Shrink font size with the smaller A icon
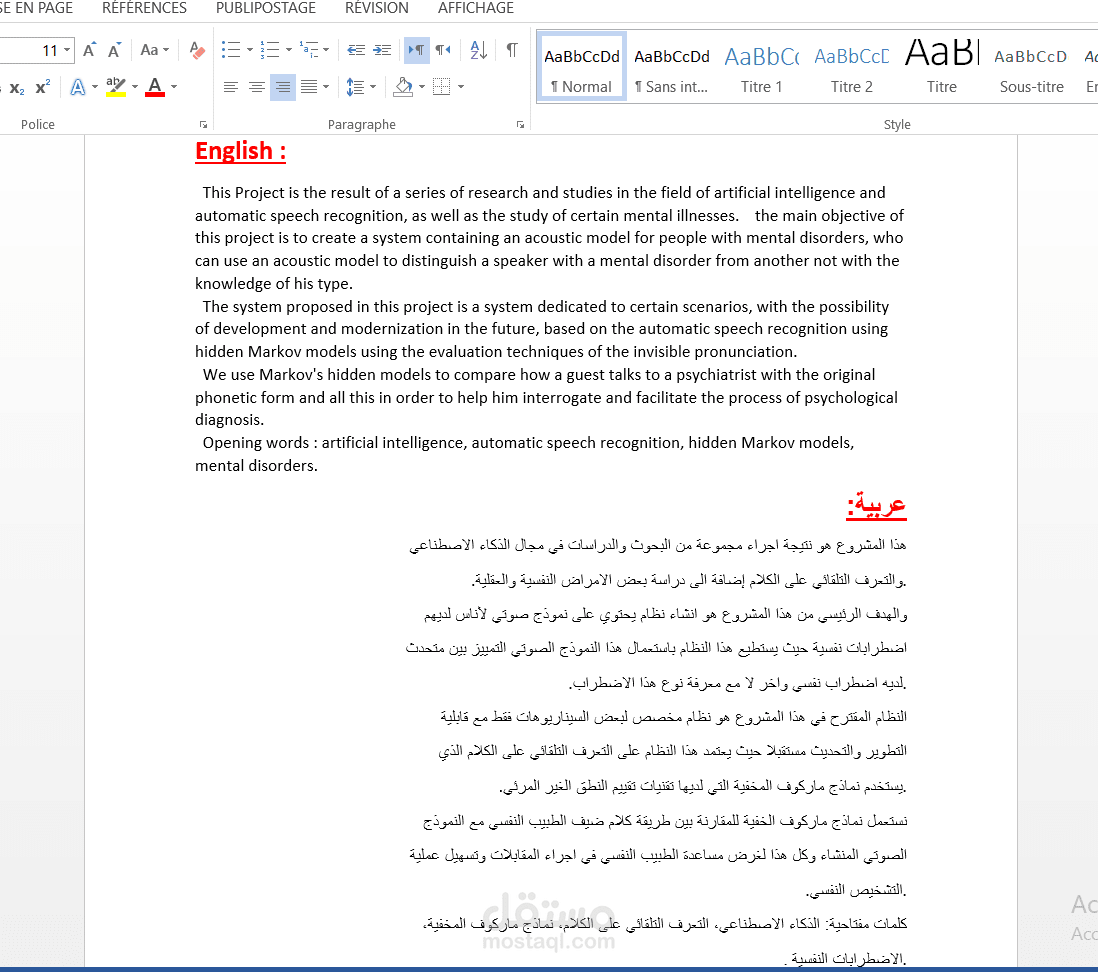The image size is (1098, 972). pyautogui.click(x=114, y=50)
